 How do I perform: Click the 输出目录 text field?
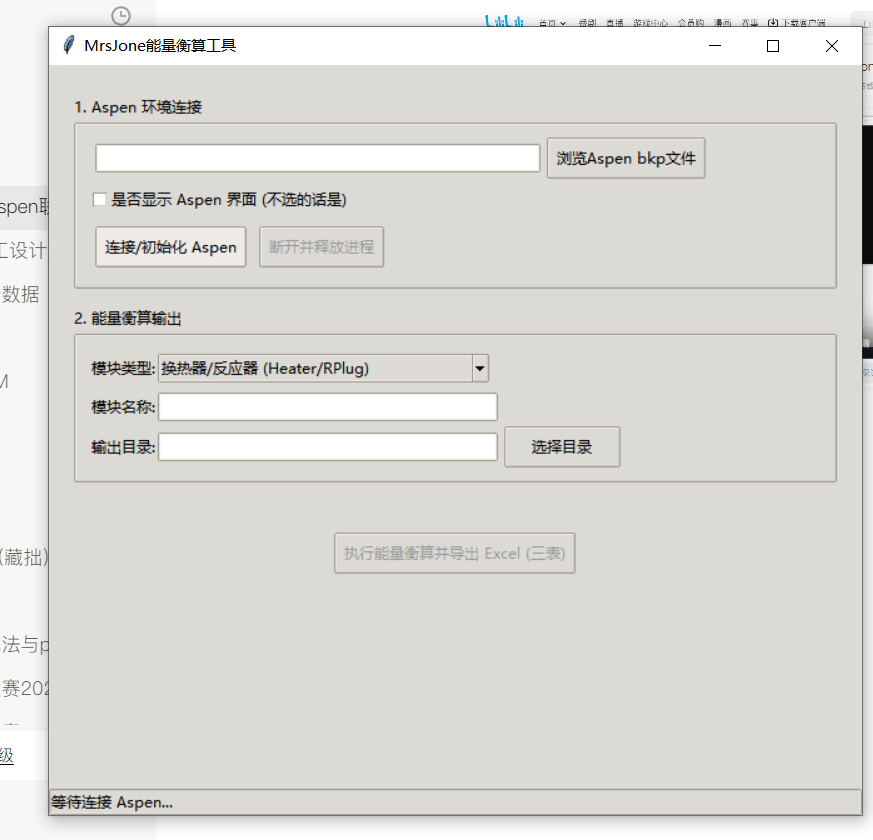[x=327, y=447]
